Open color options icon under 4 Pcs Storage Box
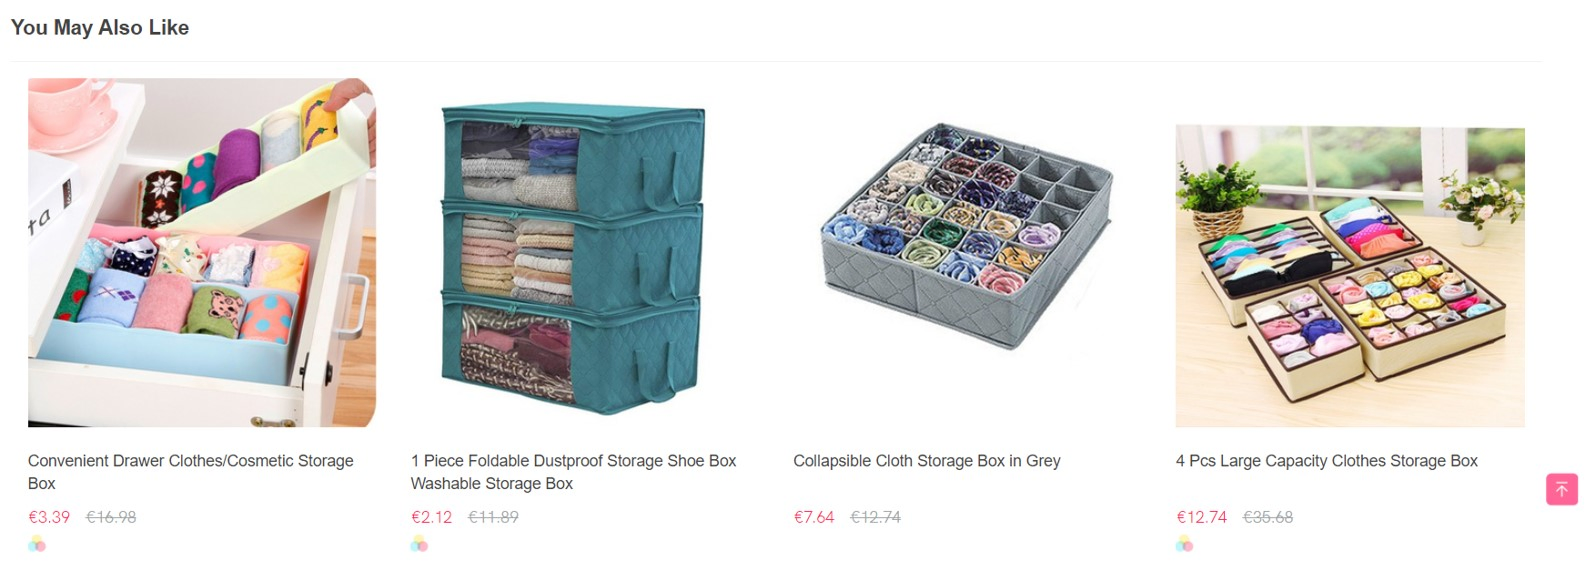Image resolution: width=1586 pixels, height=571 pixels. pos(1184,544)
